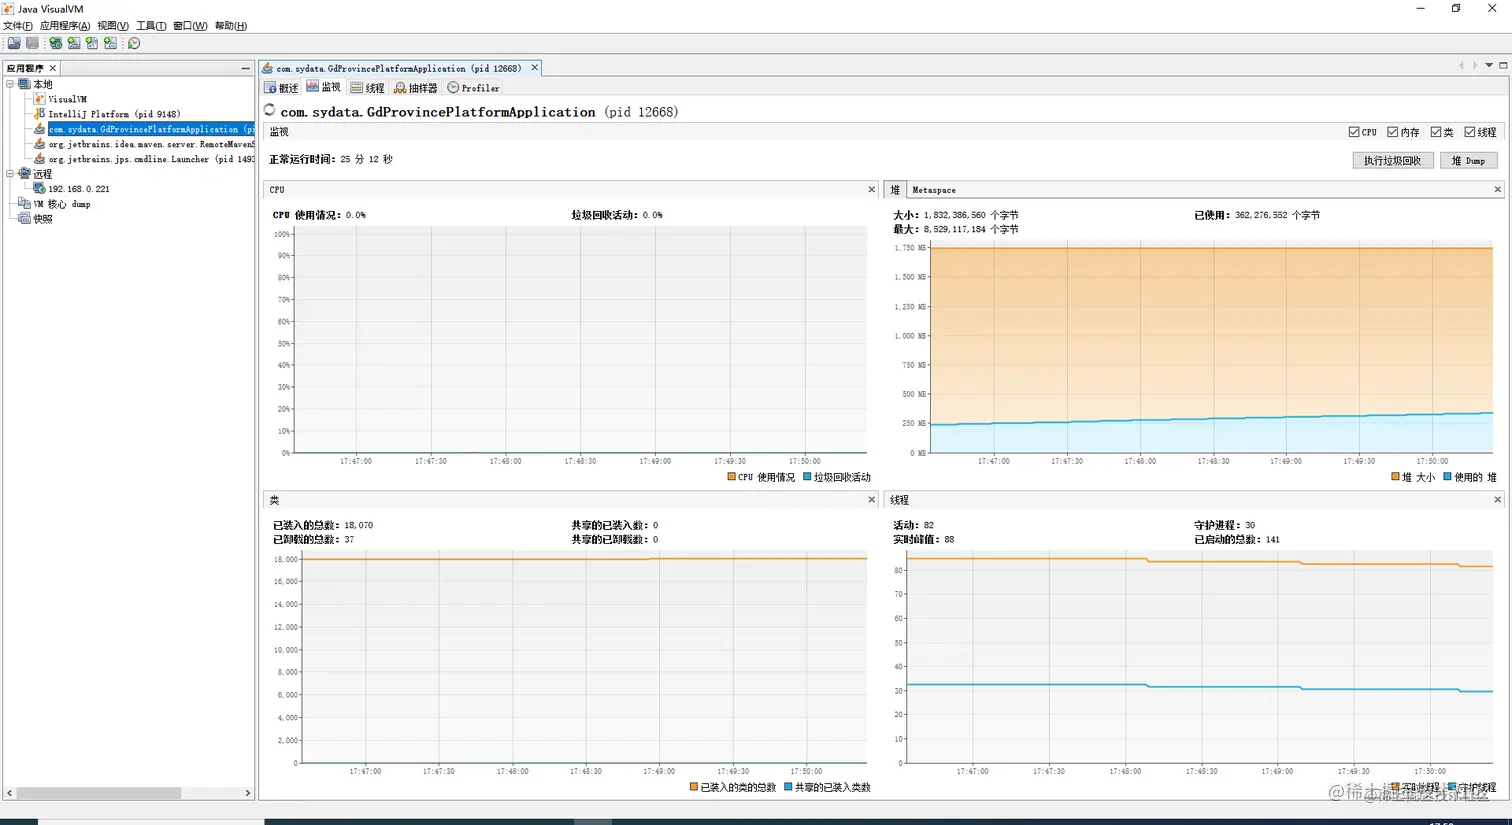Close the GdProvincePlatformApplication document tab
1512x825 pixels.
[534, 68]
